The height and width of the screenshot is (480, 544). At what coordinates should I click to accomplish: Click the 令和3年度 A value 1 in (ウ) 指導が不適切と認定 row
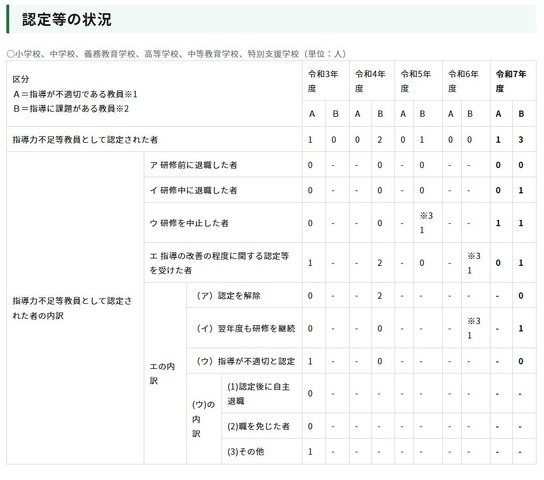point(310,361)
